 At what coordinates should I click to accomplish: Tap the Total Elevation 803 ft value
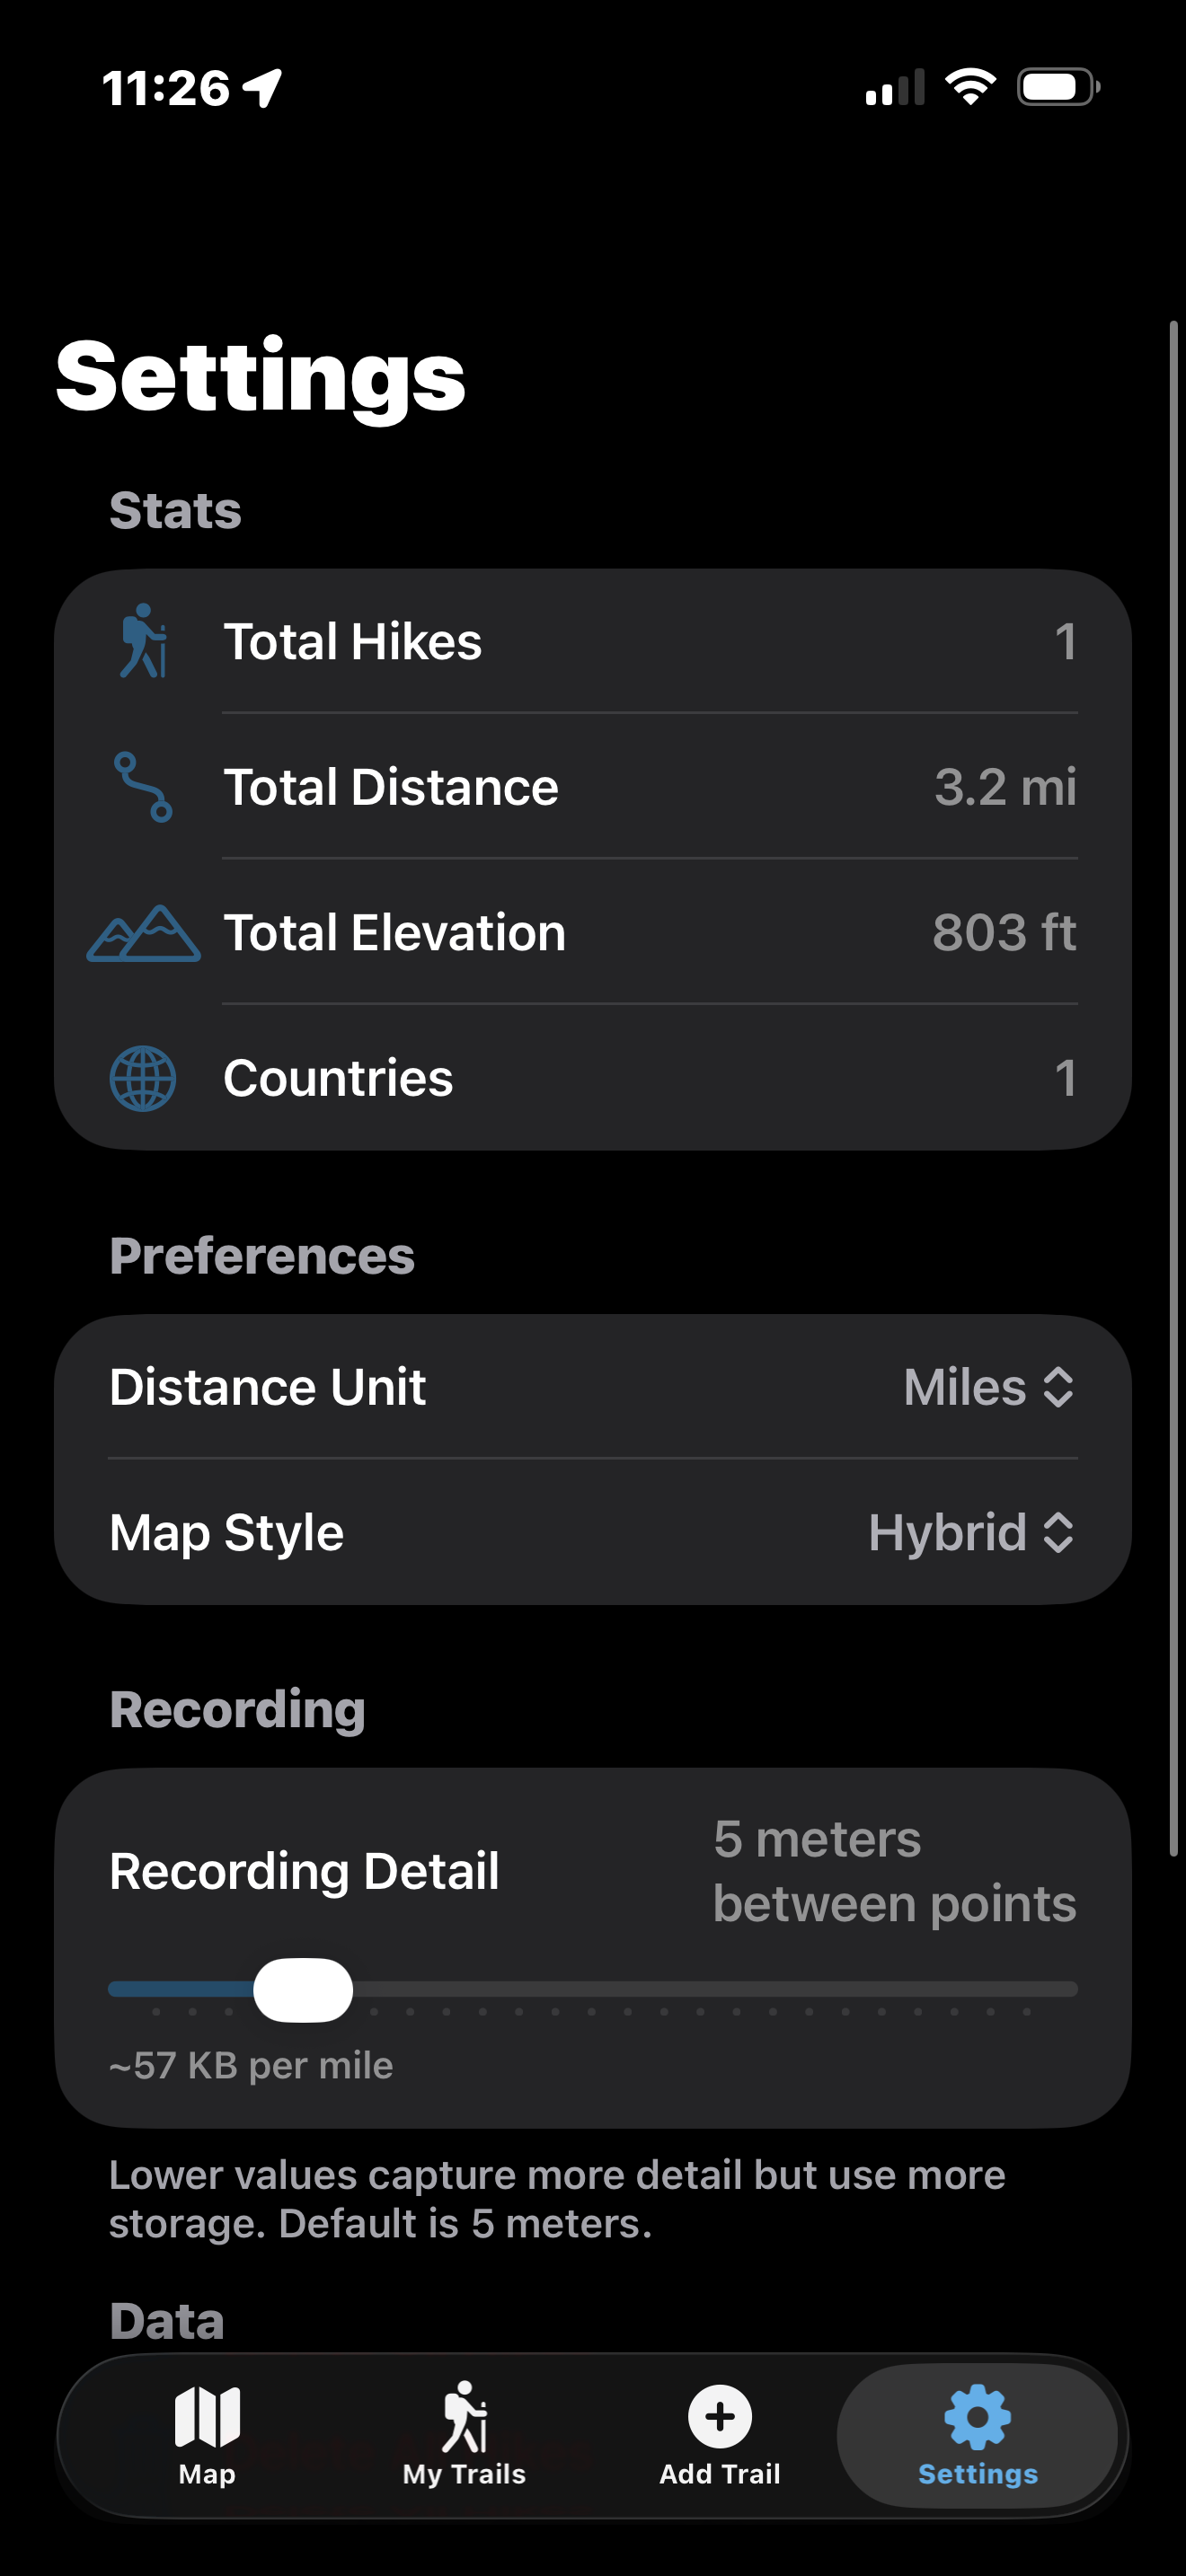pyautogui.click(x=1004, y=933)
